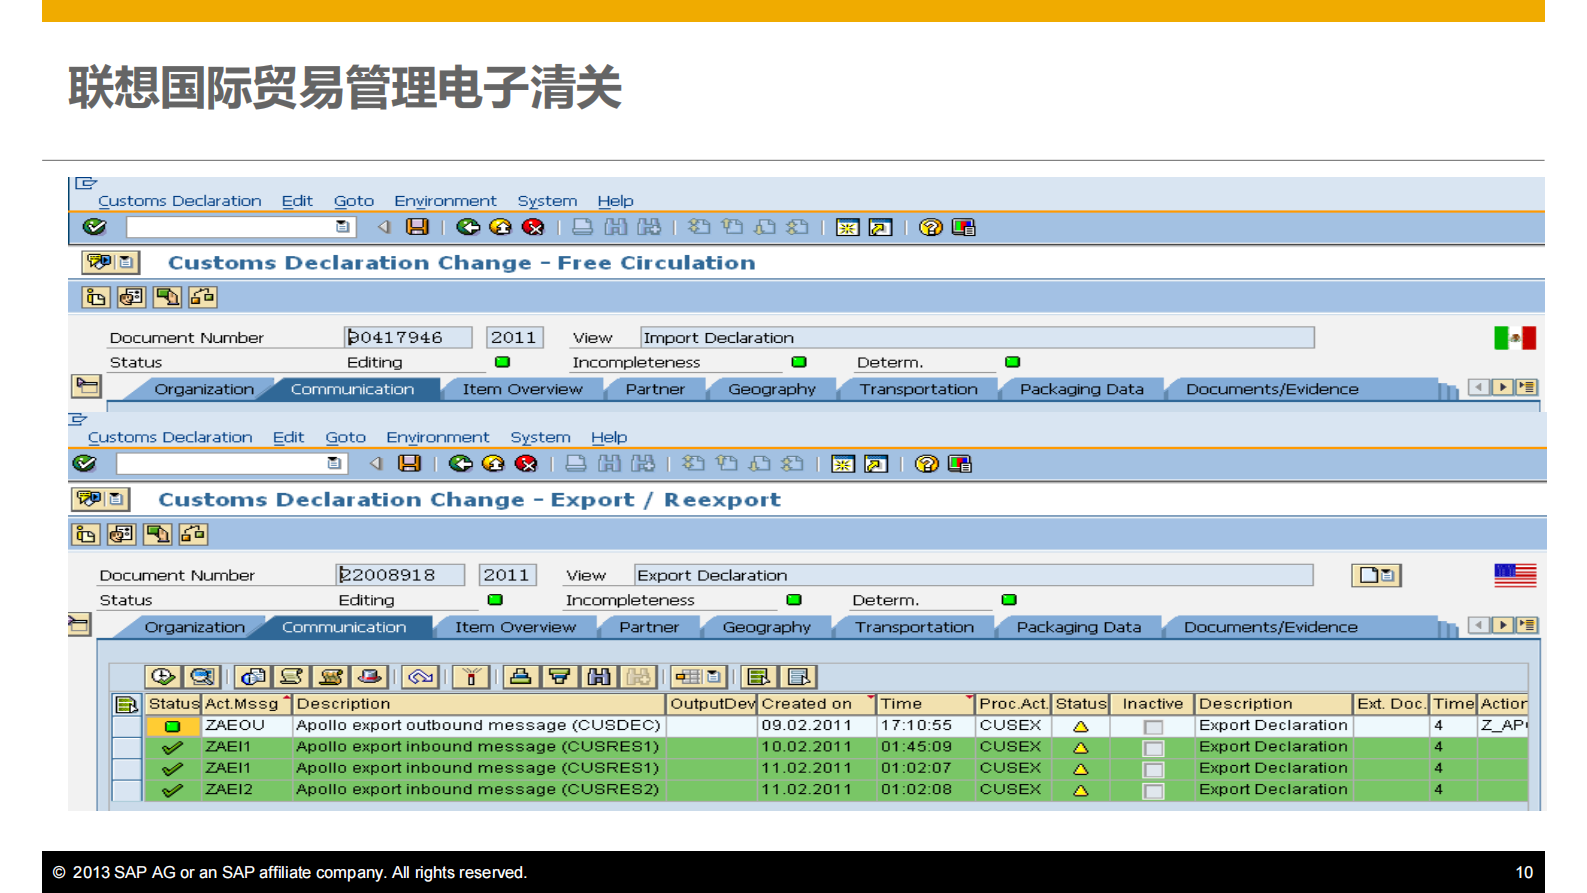
Task: Click the red hat icon in message toolbar
Action: 370,677
